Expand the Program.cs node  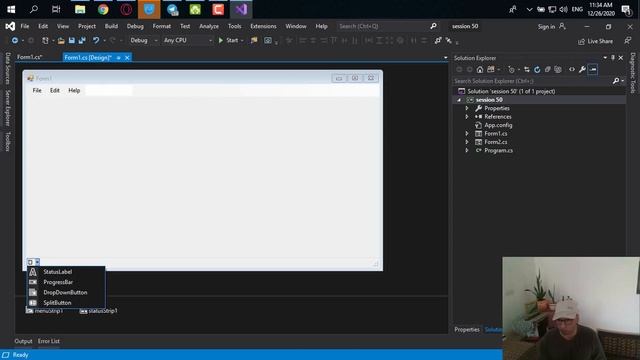coord(467,151)
